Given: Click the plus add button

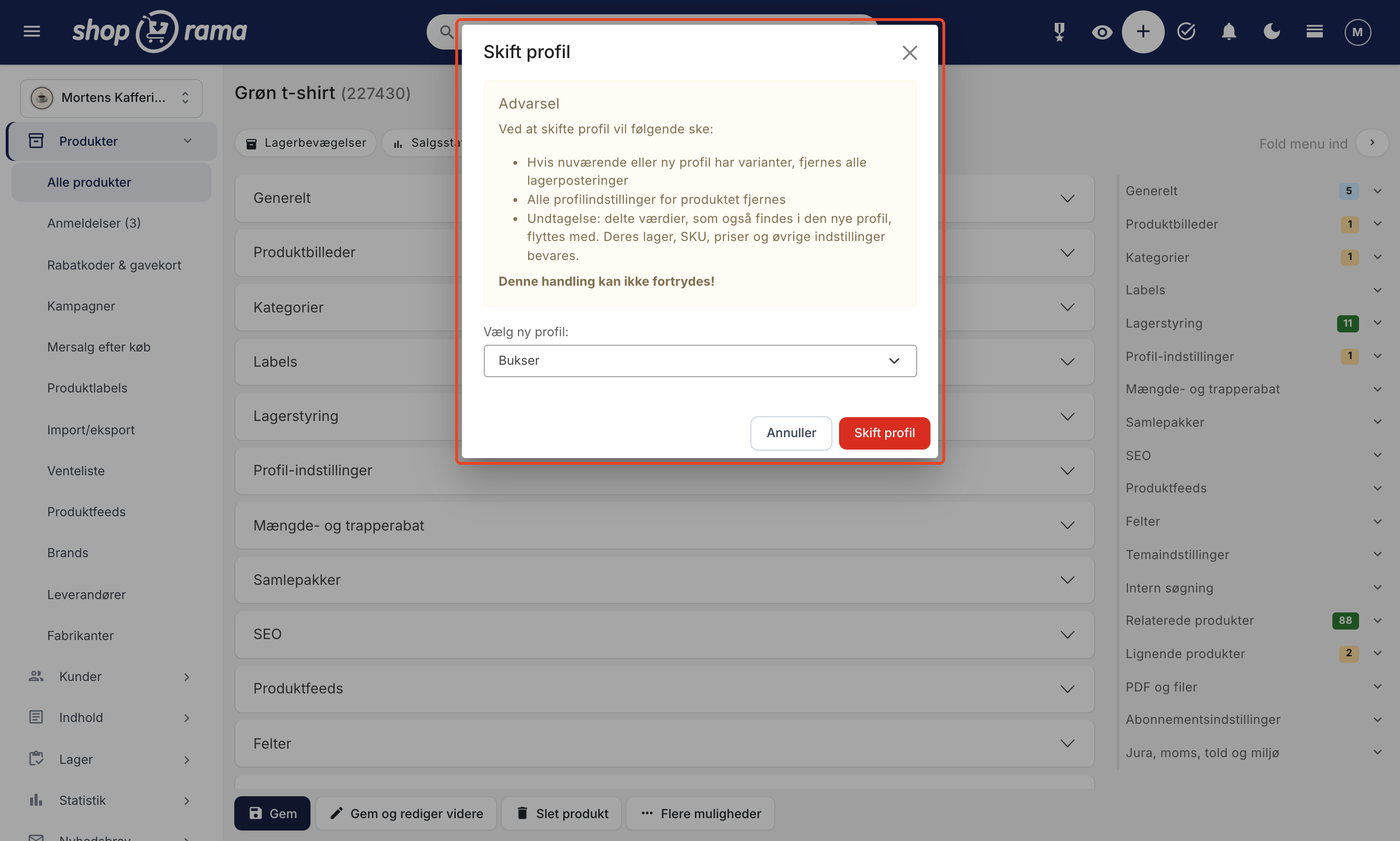Looking at the screenshot, I should coord(1143,32).
